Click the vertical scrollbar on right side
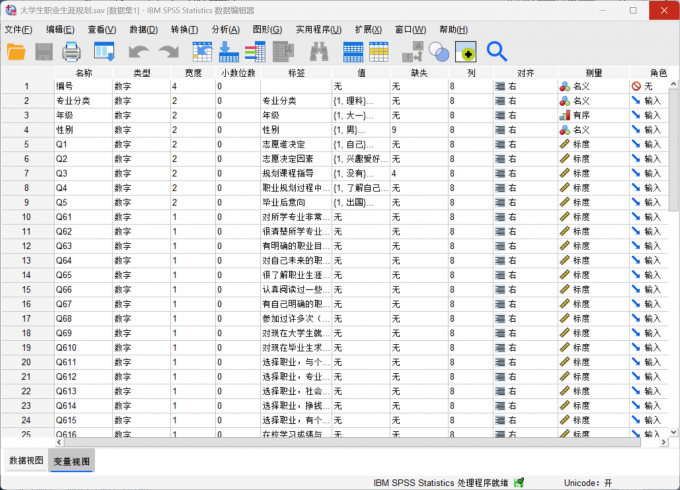The width and height of the screenshot is (680, 490). [x=673, y=250]
